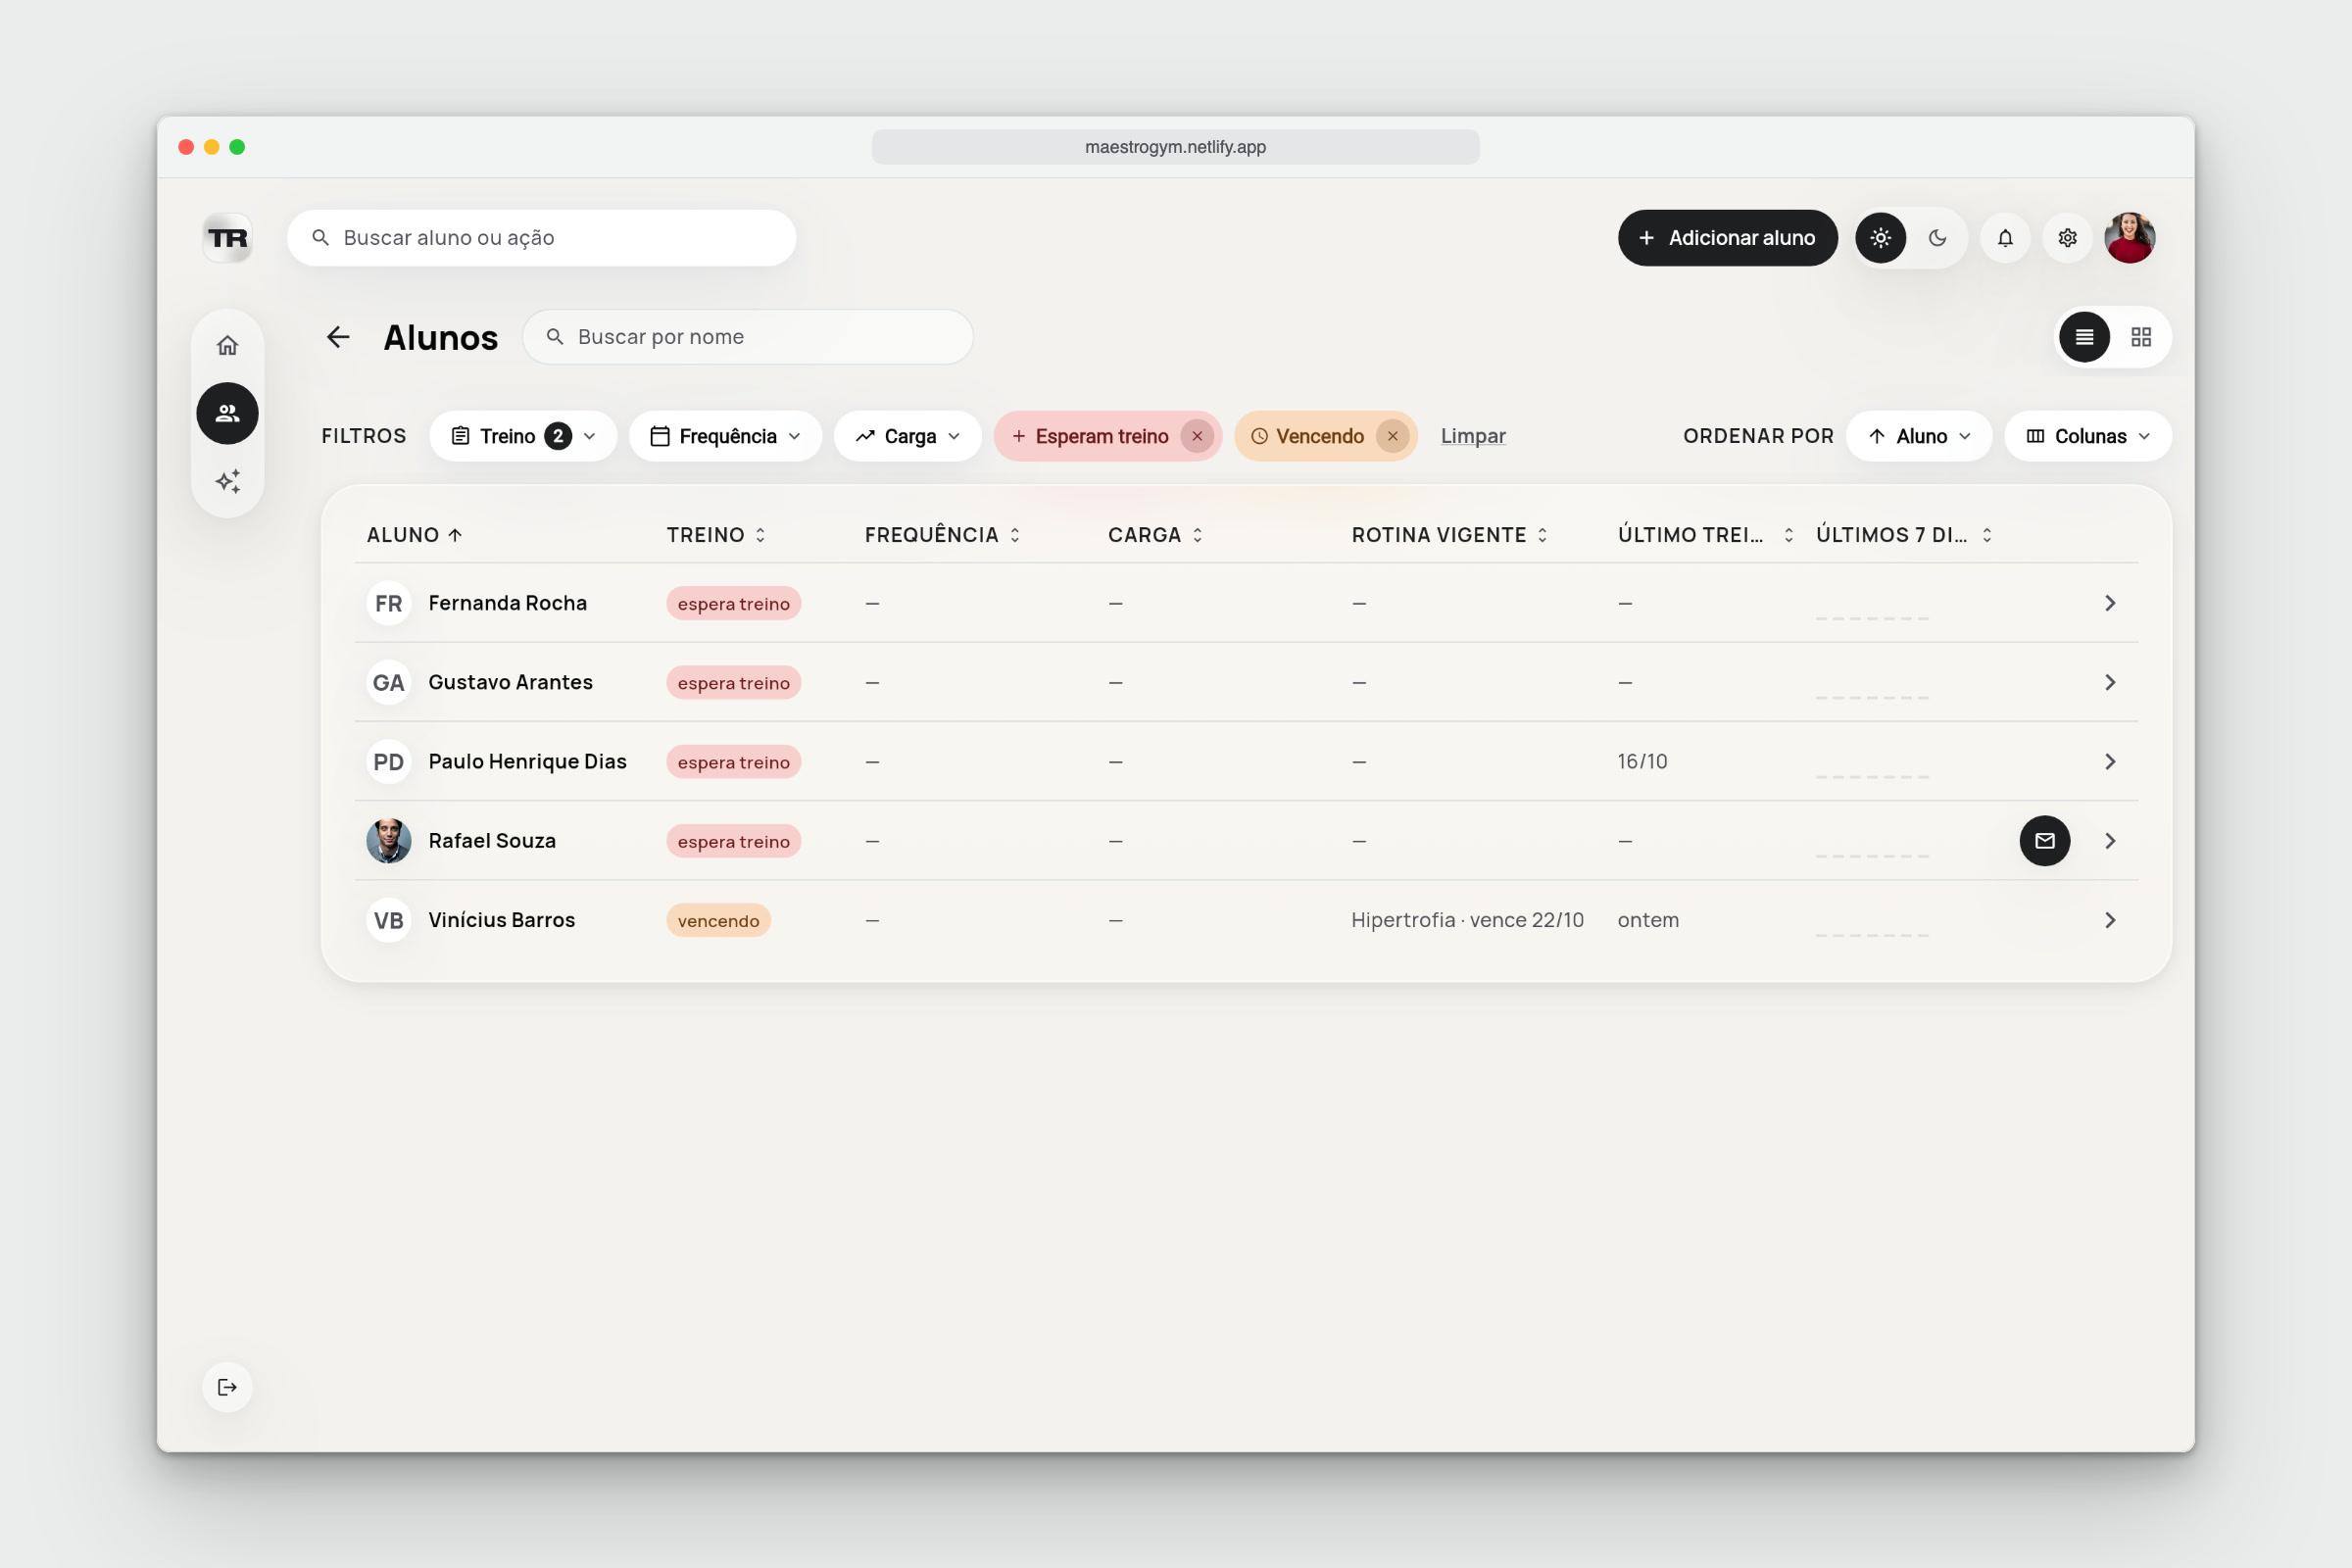Focus the Buscar aluno ou ação field
Viewport: 2352px width, 1568px height.
[x=541, y=238]
